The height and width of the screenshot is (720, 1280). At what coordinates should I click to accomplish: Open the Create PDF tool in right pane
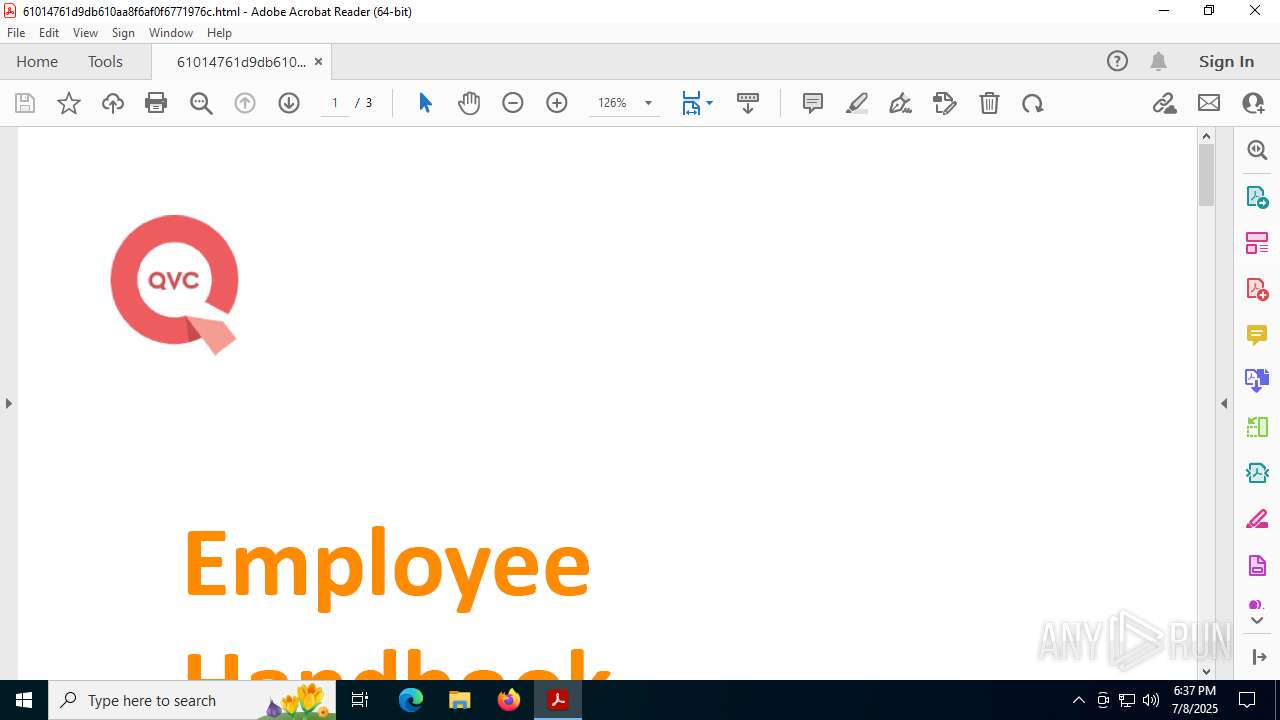1257,288
